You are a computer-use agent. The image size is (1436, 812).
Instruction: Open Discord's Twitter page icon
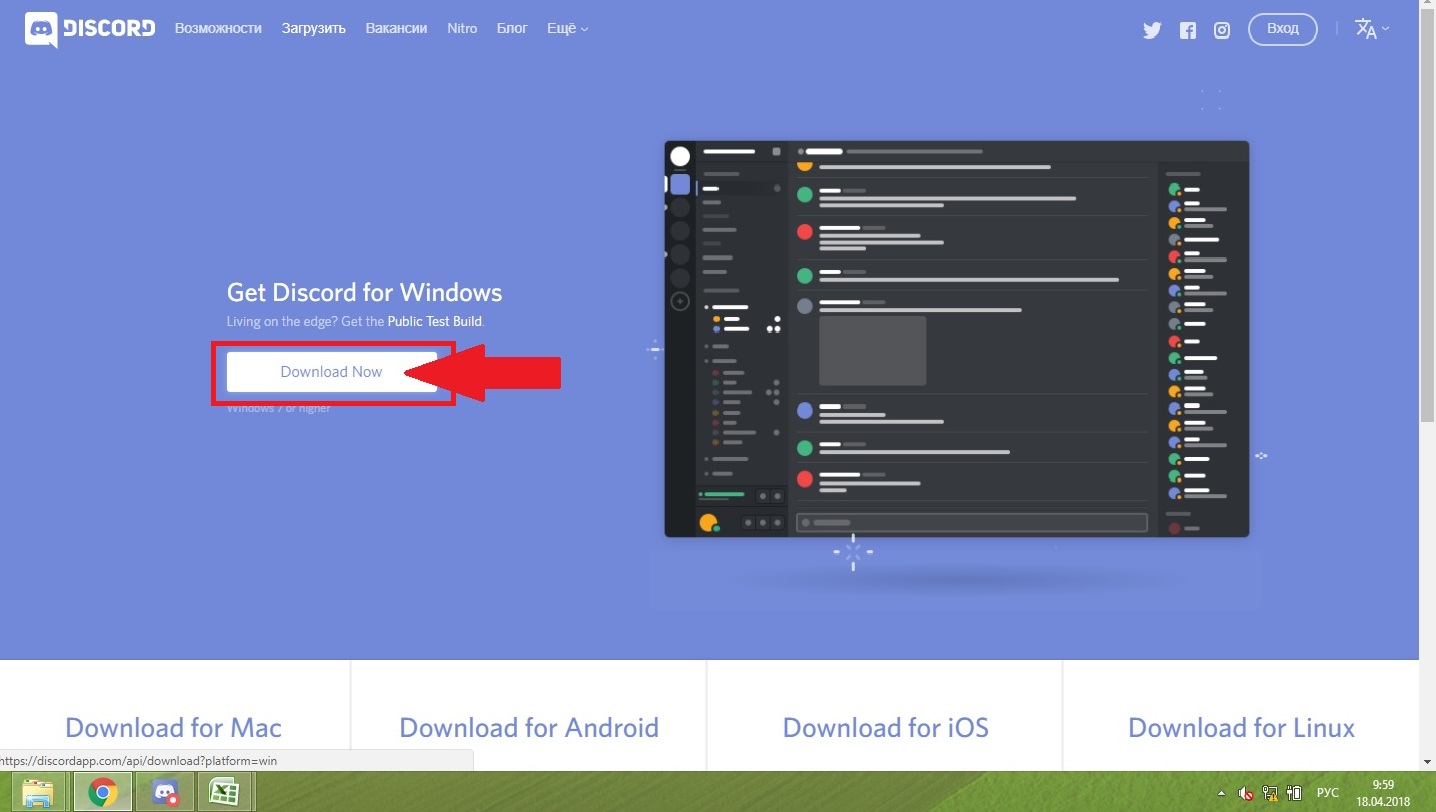tap(1152, 30)
